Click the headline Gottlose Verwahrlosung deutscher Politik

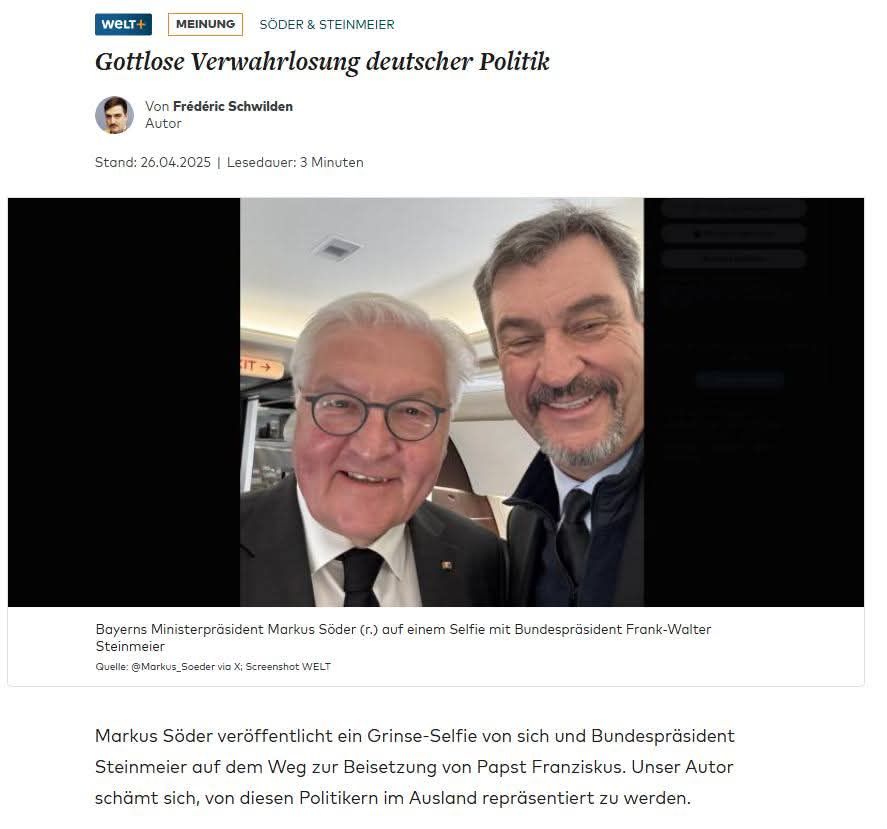click(322, 62)
